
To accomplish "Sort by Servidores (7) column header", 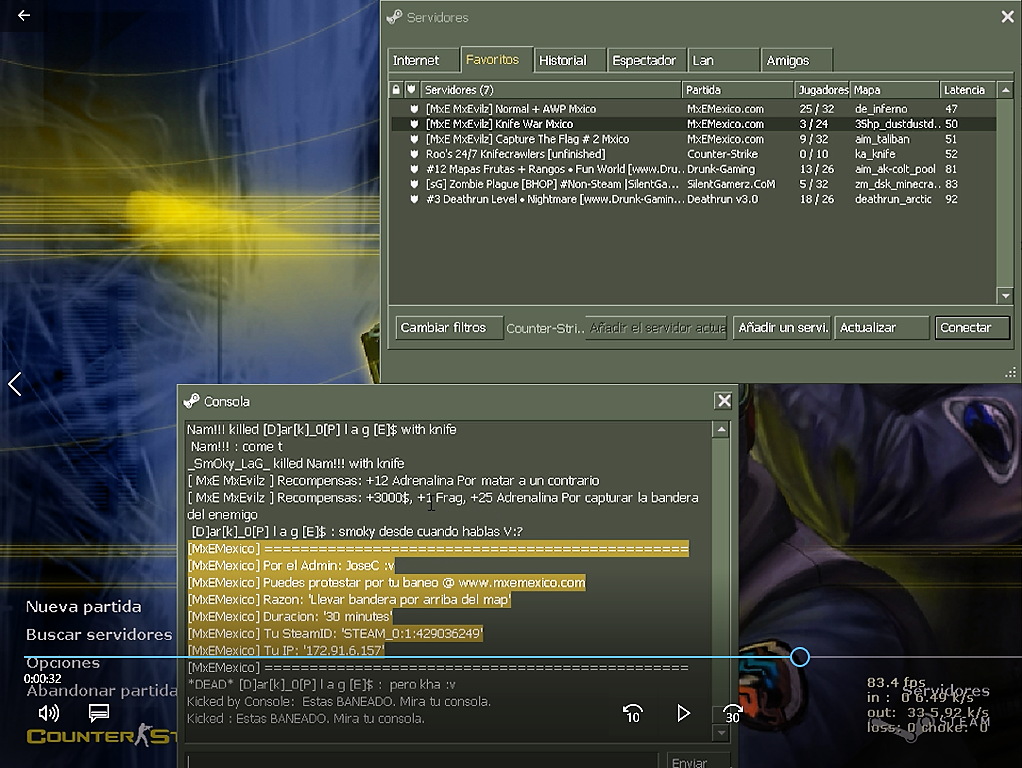I will point(551,89).
